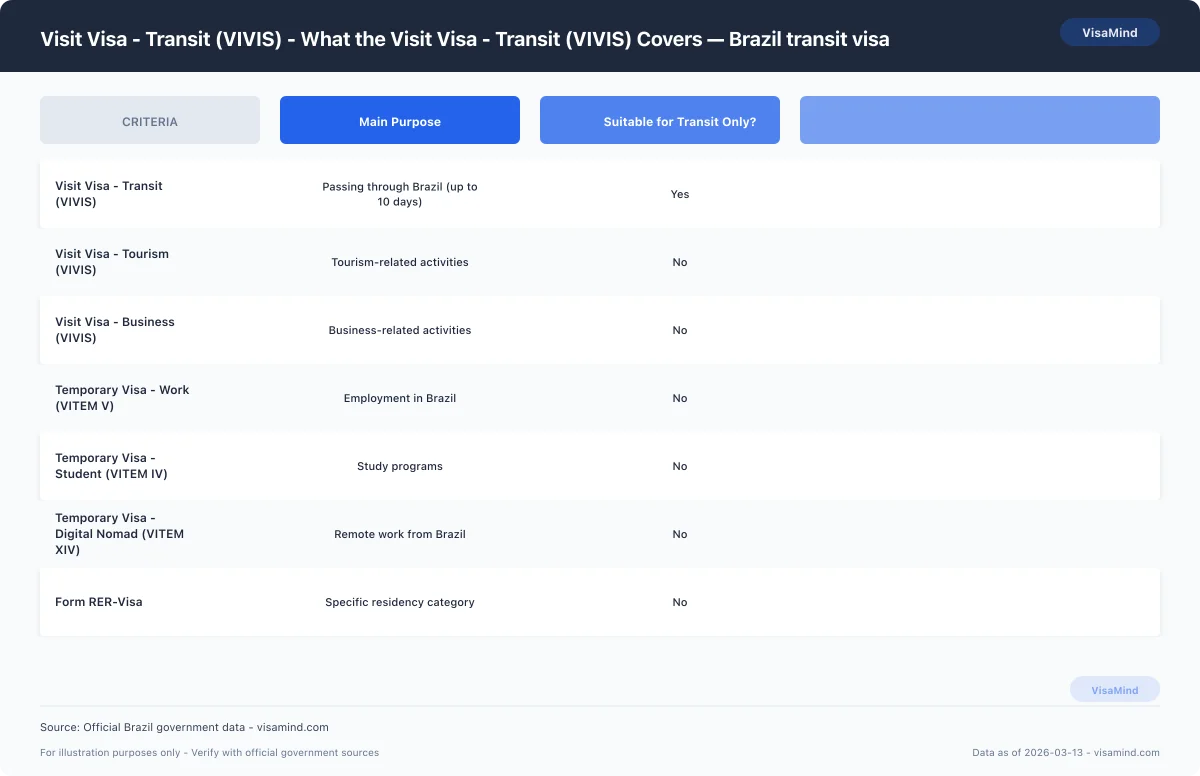The width and height of the screenshot is (1200, 776).
Task: Click the illustration purposes disclaimer text
Action: [209, 752]
